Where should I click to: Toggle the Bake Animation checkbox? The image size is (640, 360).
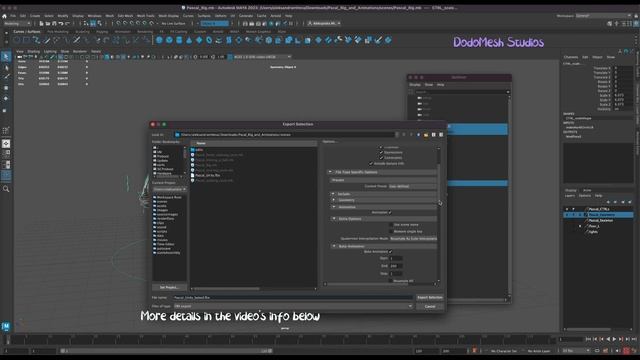(x=390, y=251)
